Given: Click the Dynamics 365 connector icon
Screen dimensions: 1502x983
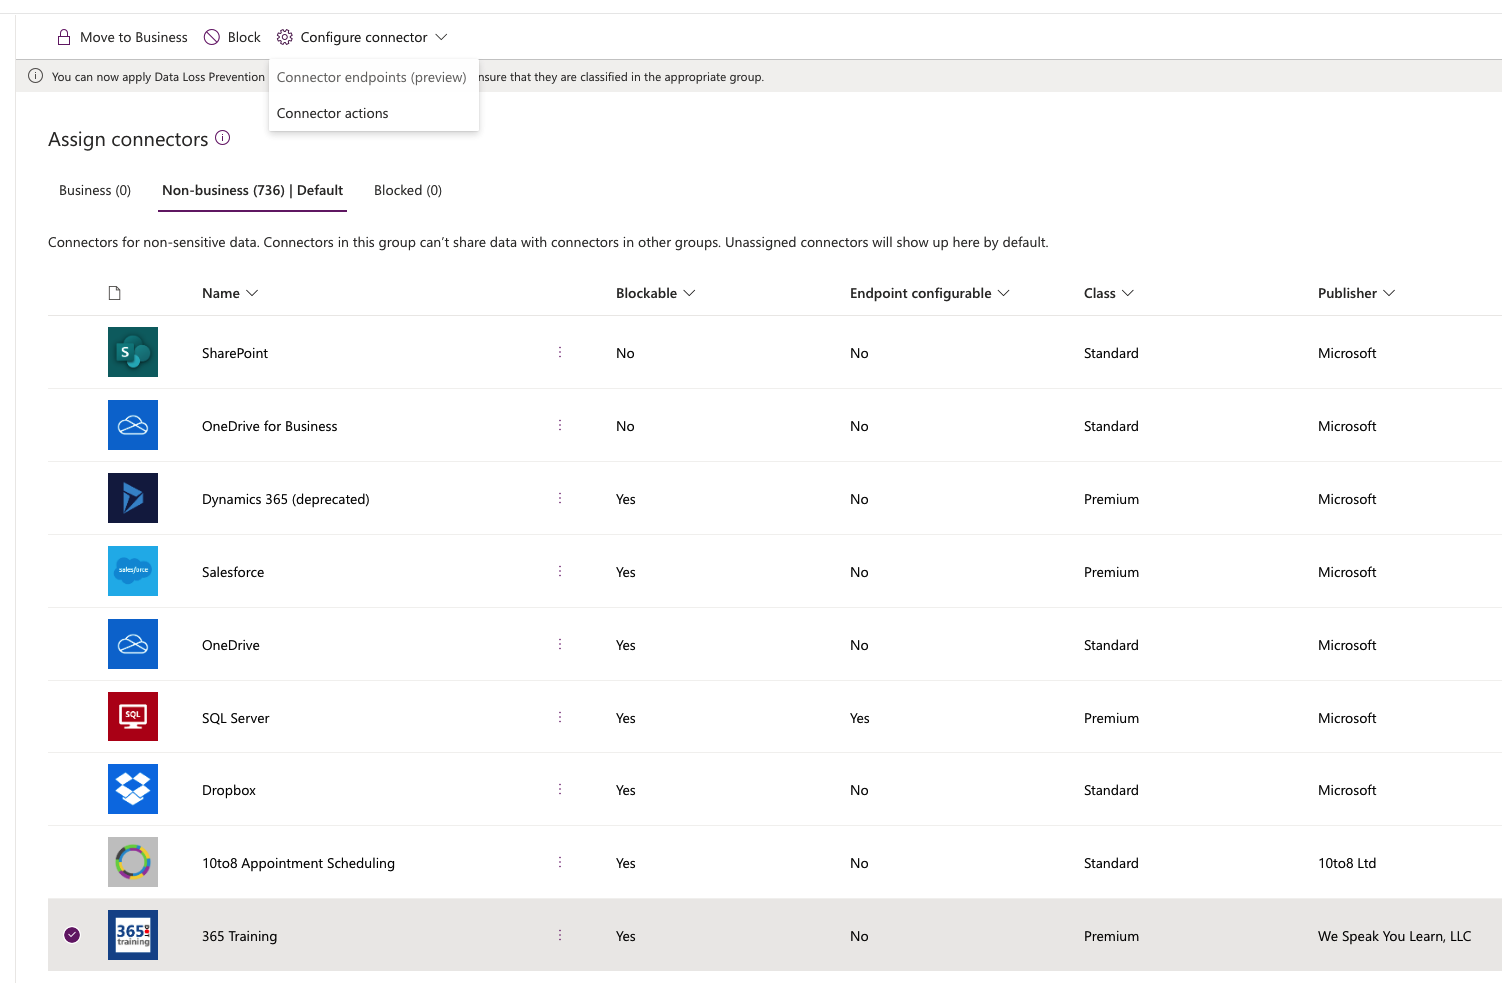Looking at the screenshot, I should point(133,498).
